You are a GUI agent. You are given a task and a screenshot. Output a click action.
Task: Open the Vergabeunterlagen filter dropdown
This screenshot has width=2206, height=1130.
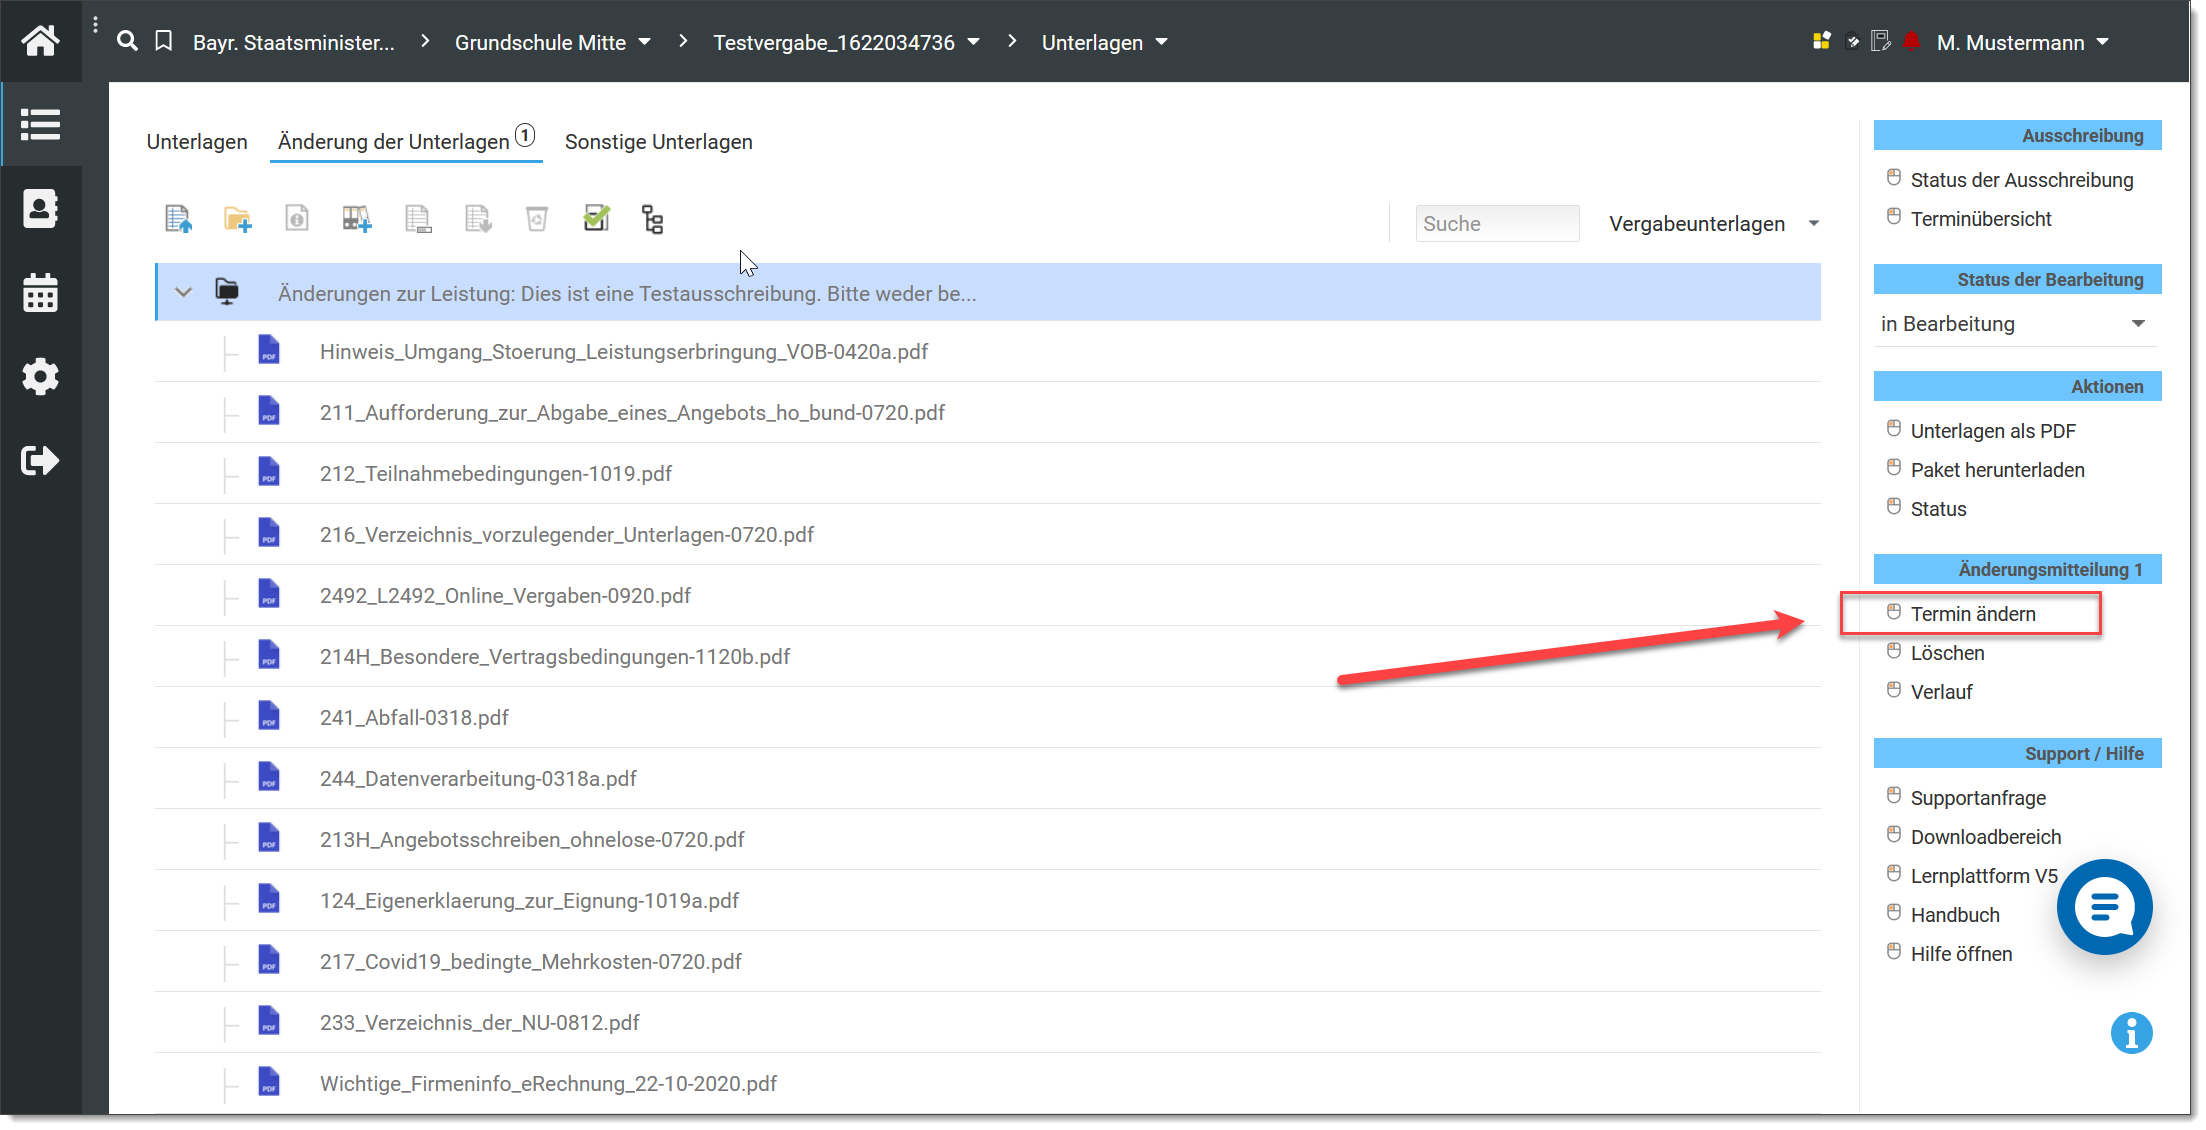(1714, 223)
